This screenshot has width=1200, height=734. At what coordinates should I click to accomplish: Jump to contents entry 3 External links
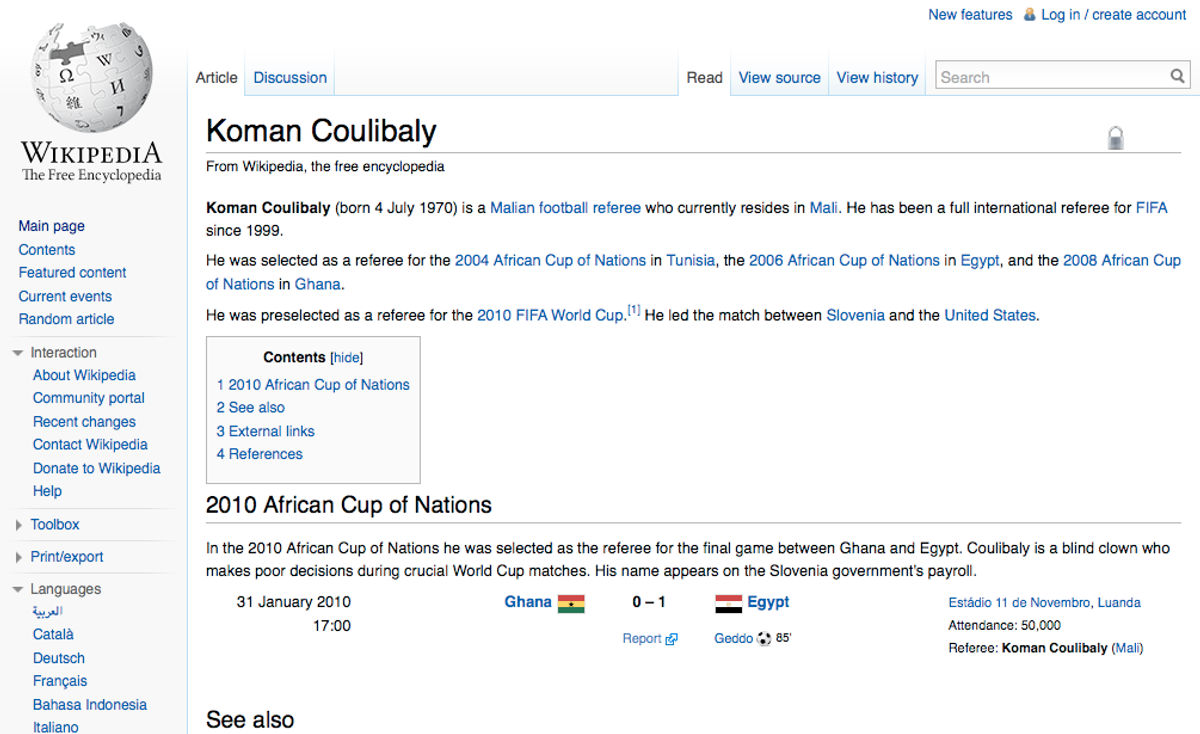[x=266, y=431]
